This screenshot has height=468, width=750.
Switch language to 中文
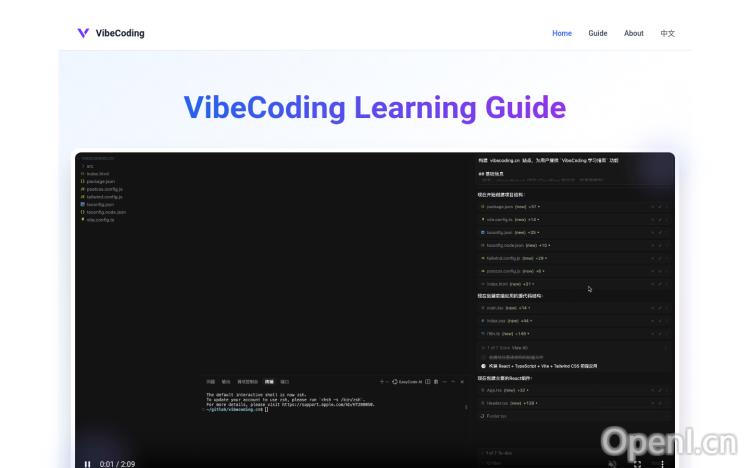coord(667,33)
